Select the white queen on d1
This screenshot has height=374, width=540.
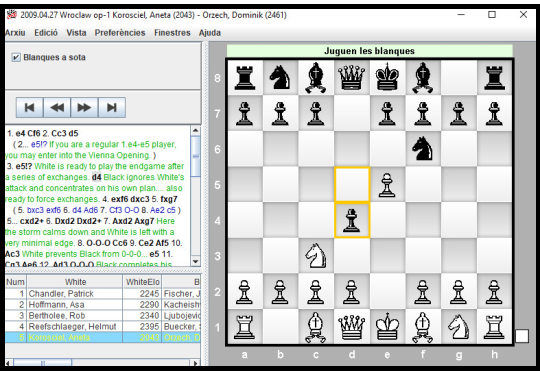(351, 327)
